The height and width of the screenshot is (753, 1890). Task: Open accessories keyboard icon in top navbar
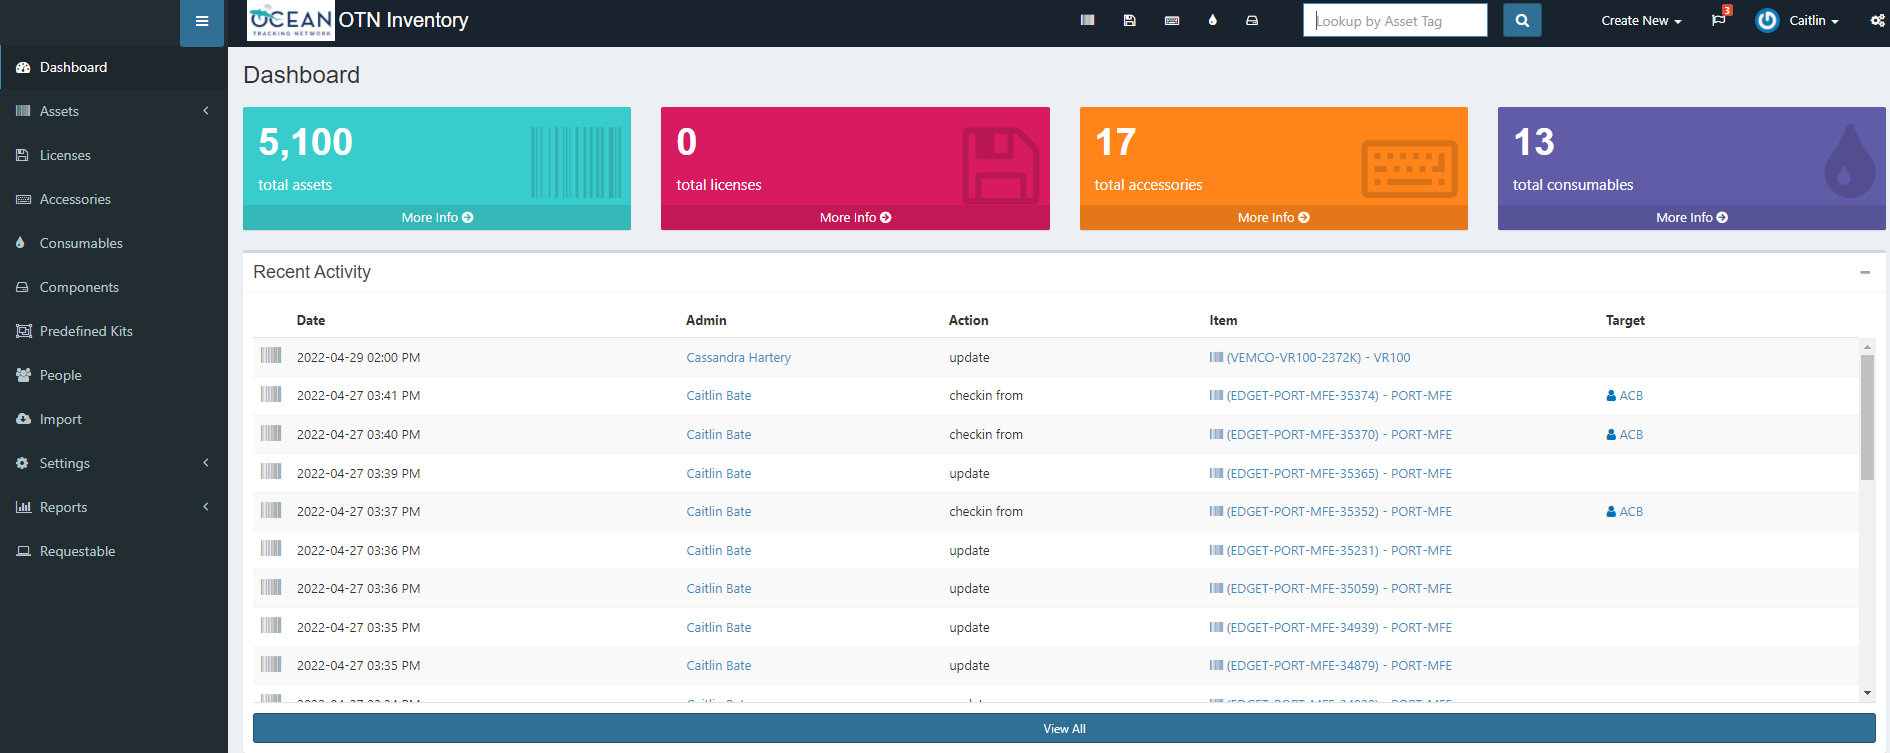pos(1172,20)
